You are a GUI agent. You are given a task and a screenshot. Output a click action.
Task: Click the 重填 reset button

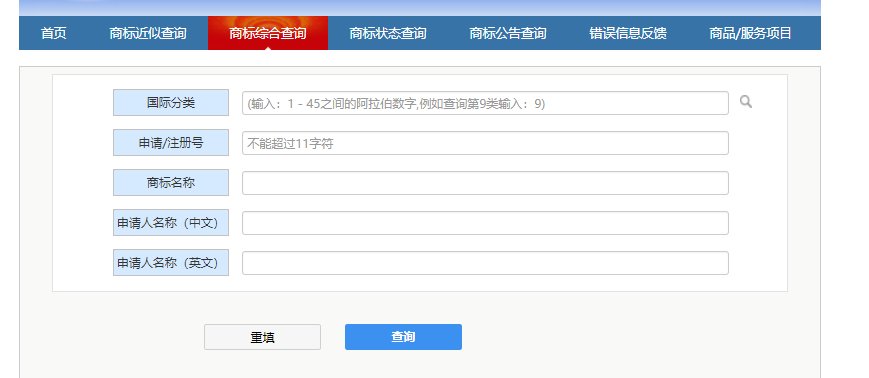point(262,337)
